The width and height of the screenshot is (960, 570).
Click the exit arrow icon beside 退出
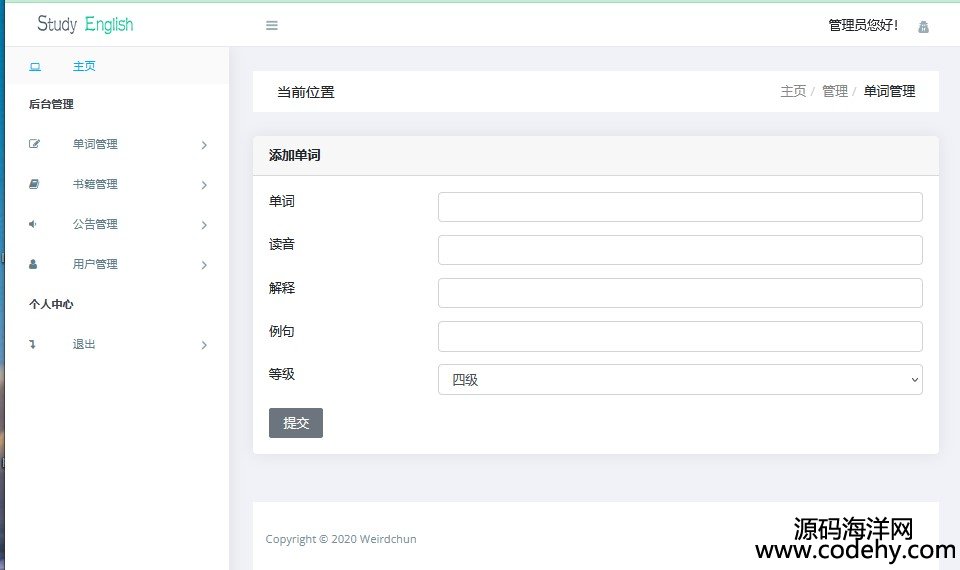tap(32, 345)
